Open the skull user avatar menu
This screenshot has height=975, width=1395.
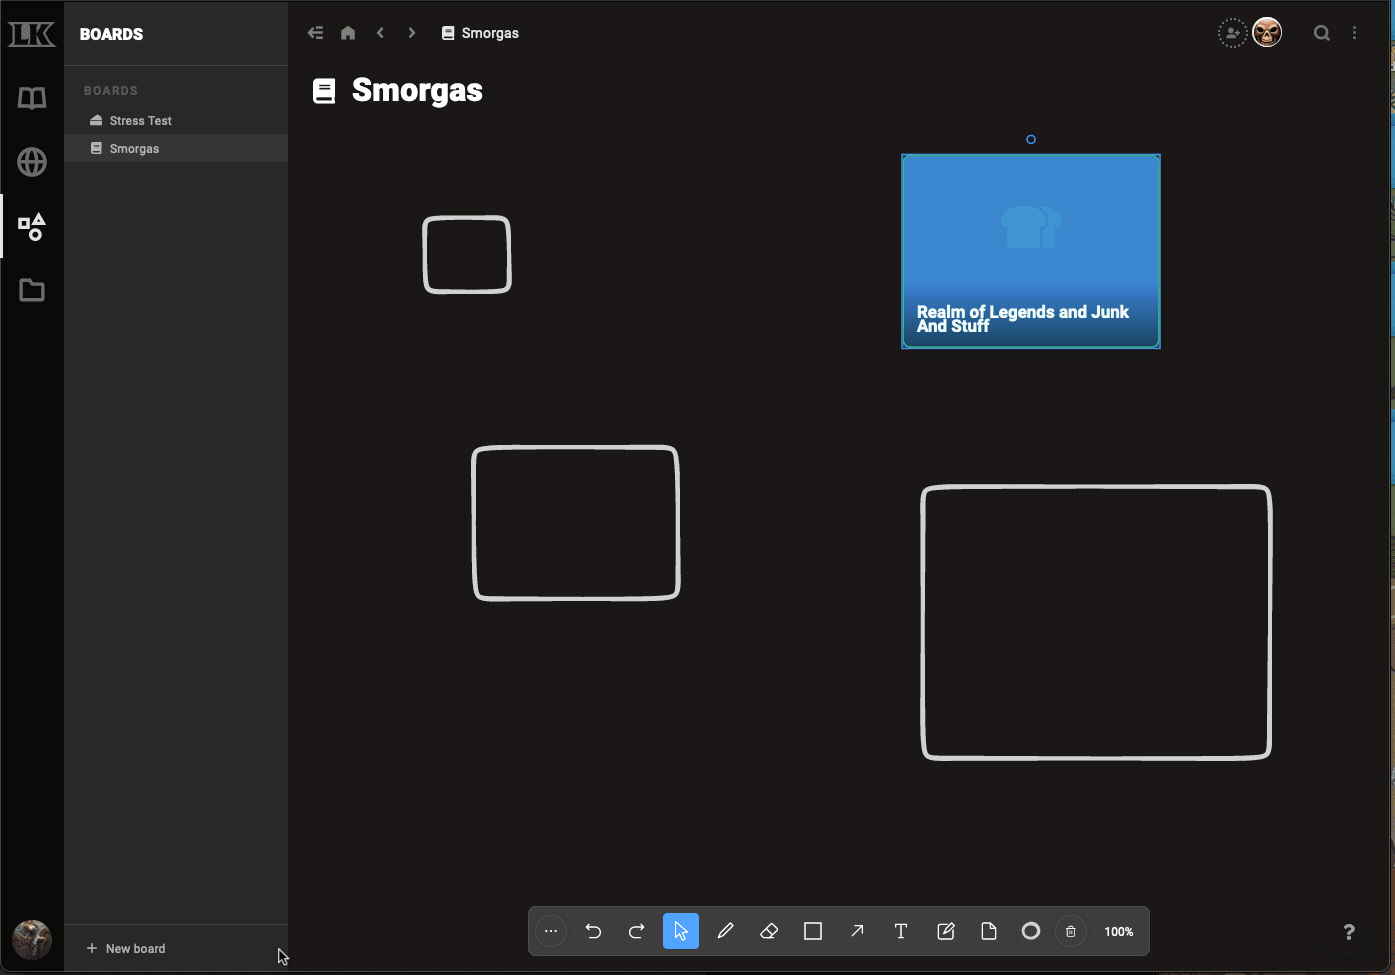(1267, 33)
